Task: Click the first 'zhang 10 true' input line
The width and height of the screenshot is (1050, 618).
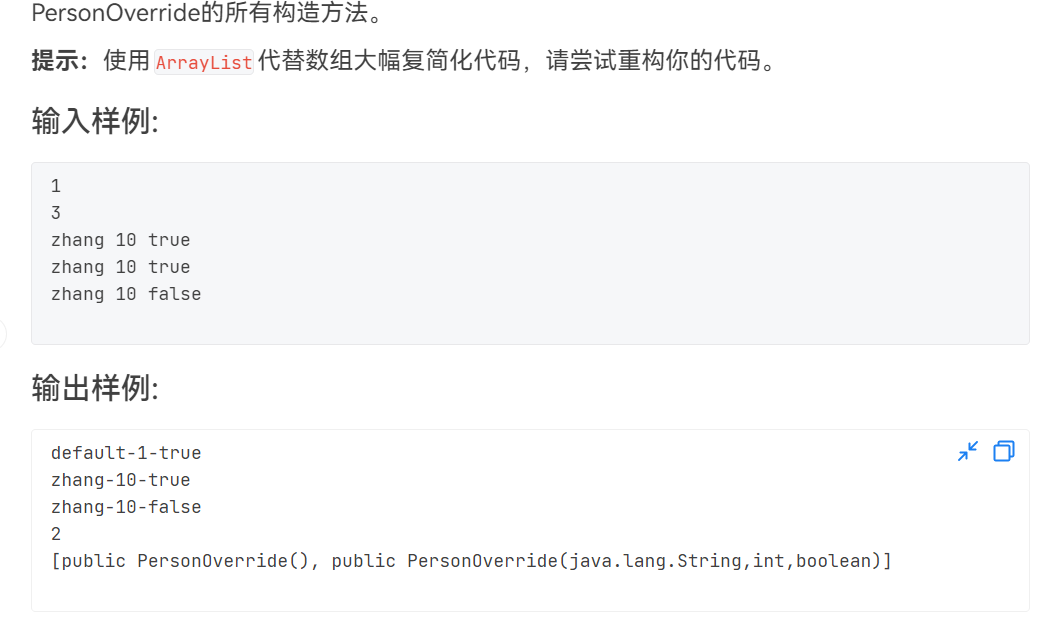Action: 120,240
